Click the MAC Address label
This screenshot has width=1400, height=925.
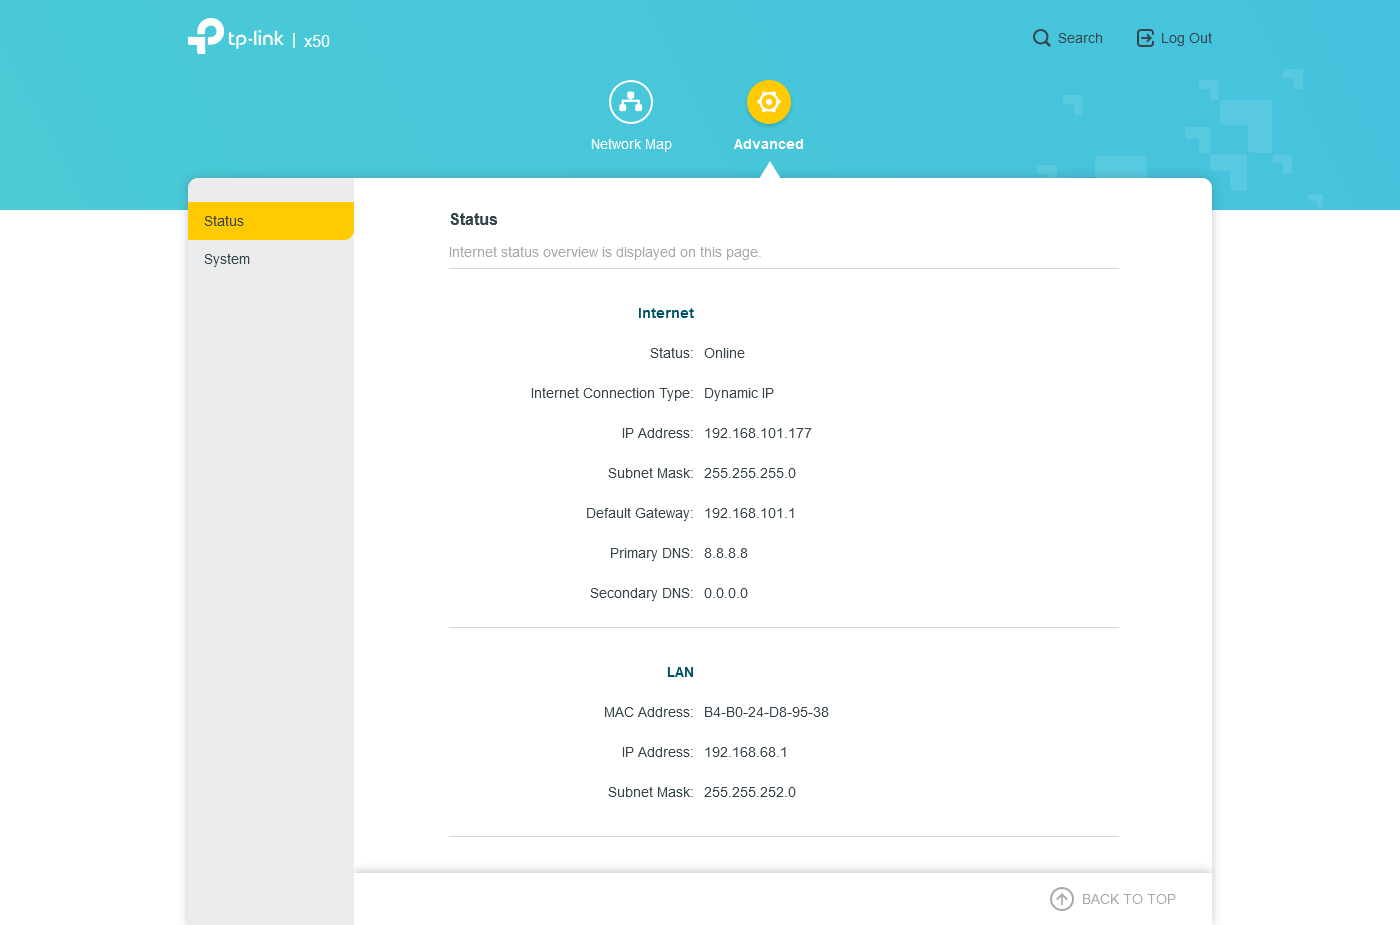(x=649, y=712)
